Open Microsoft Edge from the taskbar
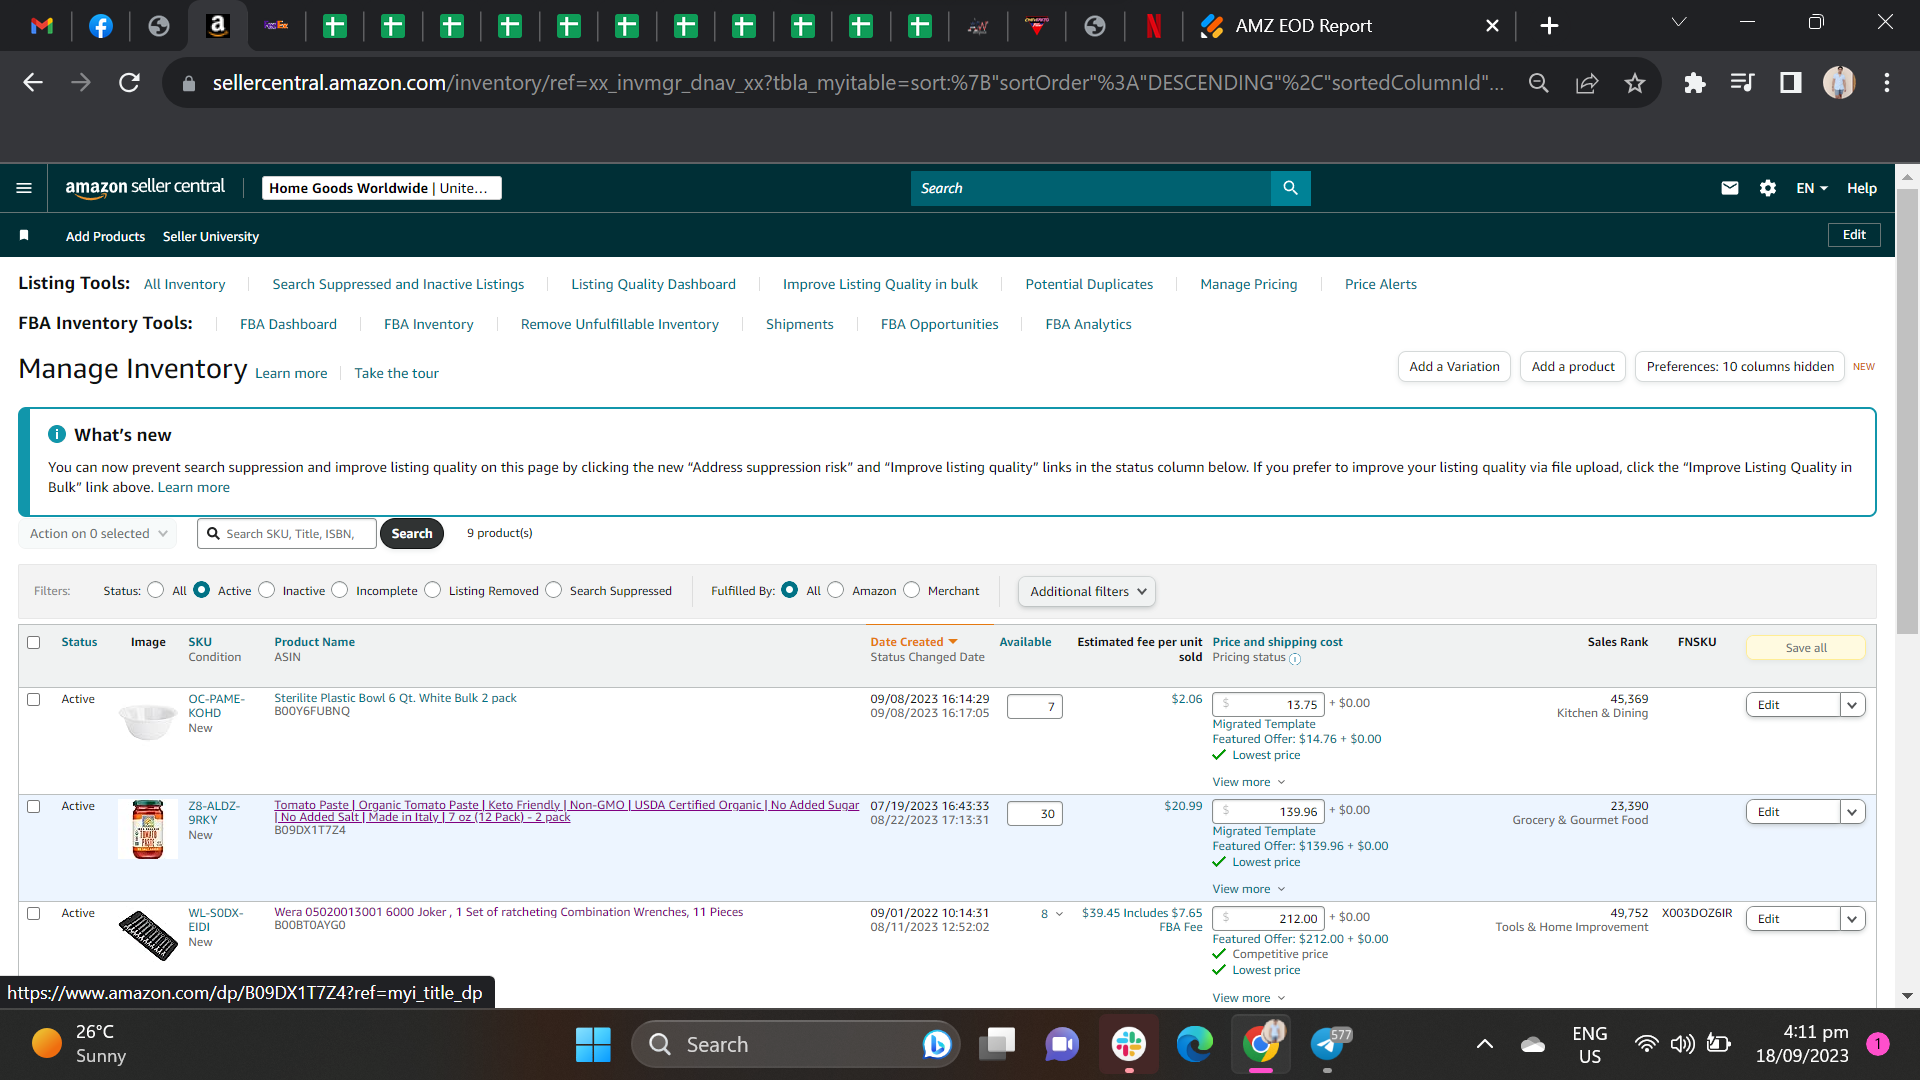This screenshot has height=1080, width=1920. (x=1195, y=1045)
